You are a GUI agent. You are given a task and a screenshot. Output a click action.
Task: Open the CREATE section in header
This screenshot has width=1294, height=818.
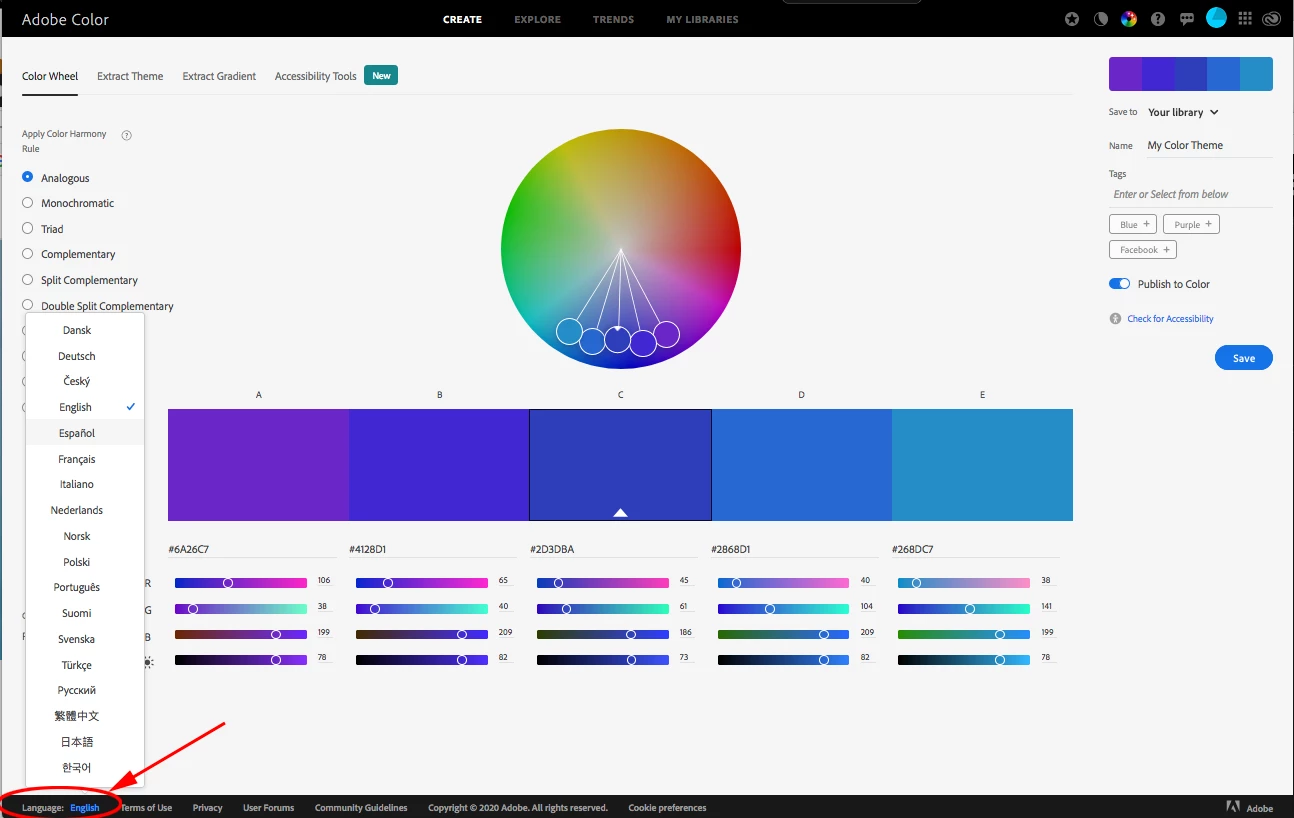coord(462,19)
